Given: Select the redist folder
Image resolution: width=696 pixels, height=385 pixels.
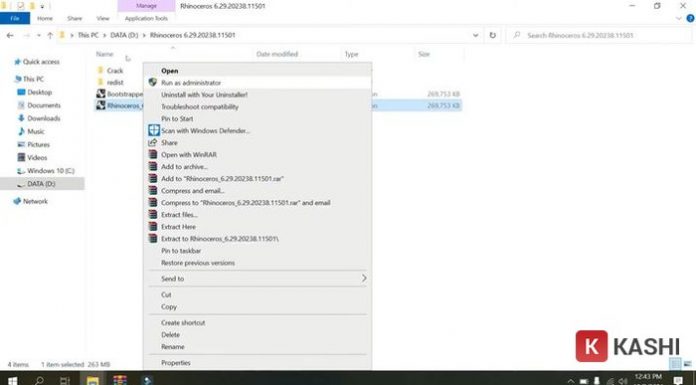Looking at the screenshot, I should coord(115,82).
